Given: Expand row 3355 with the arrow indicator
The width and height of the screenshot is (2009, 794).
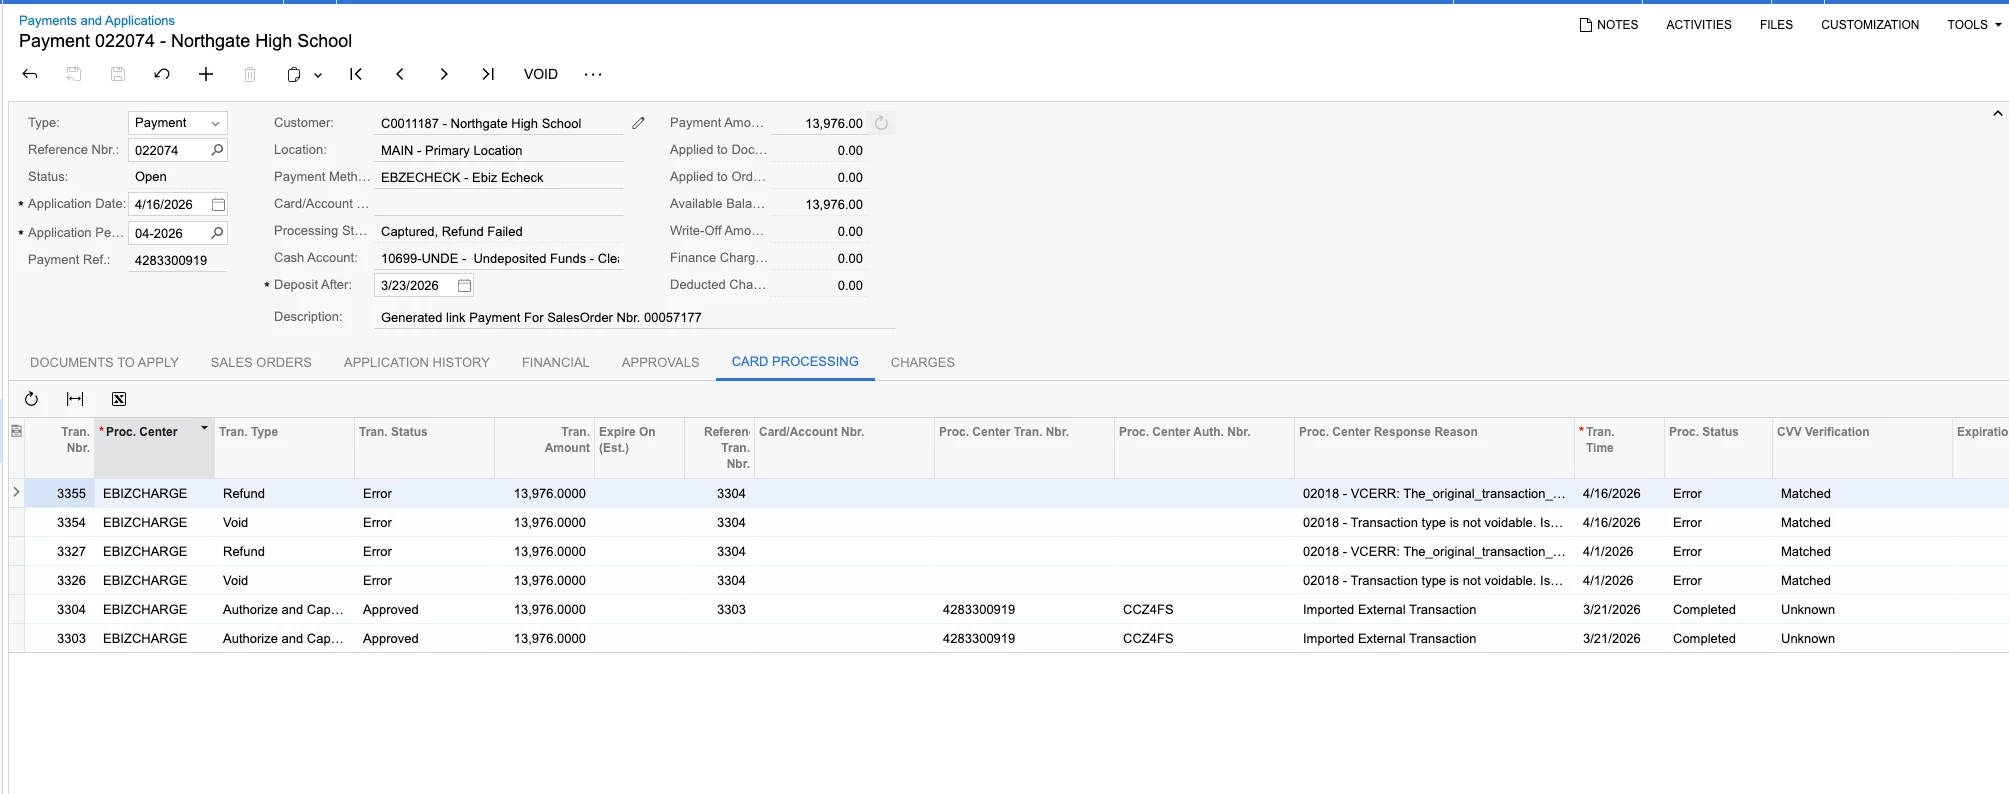Looking at the screenshot, I should point(16,492).
